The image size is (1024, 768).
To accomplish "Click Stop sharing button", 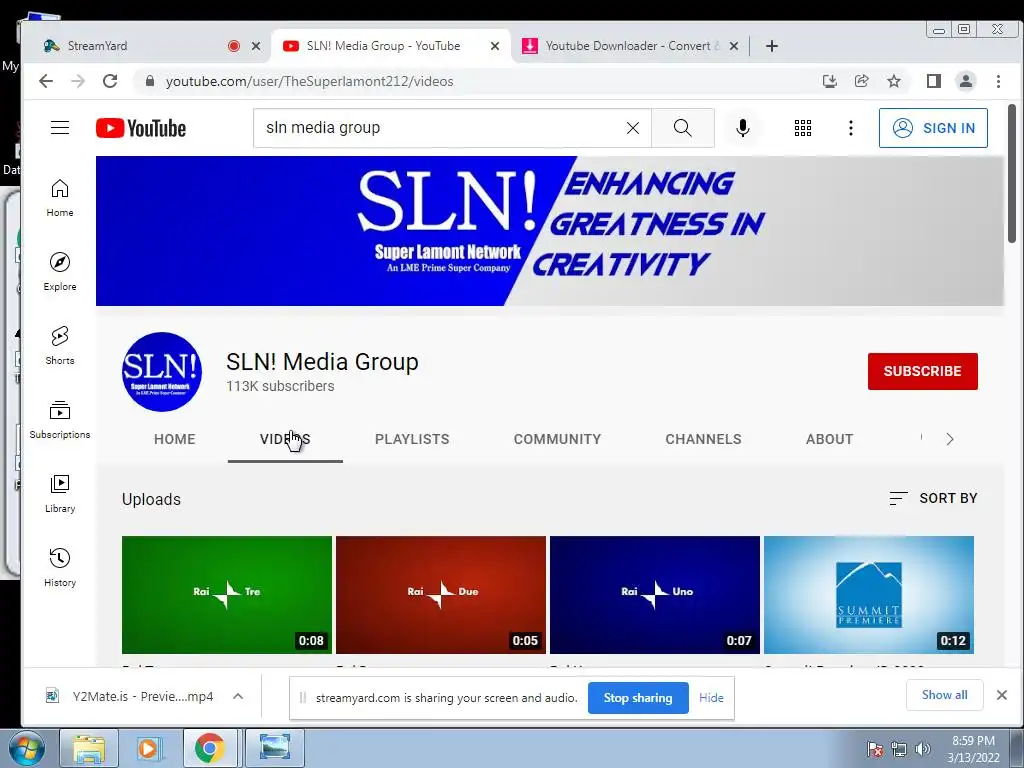I will 637,697.
